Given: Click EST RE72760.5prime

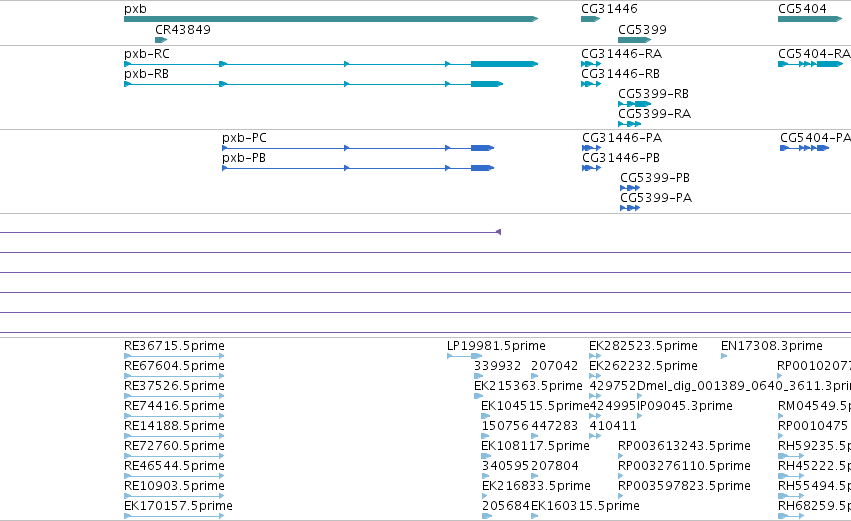Looking at the screenshot, I should (x=174, y=456).
